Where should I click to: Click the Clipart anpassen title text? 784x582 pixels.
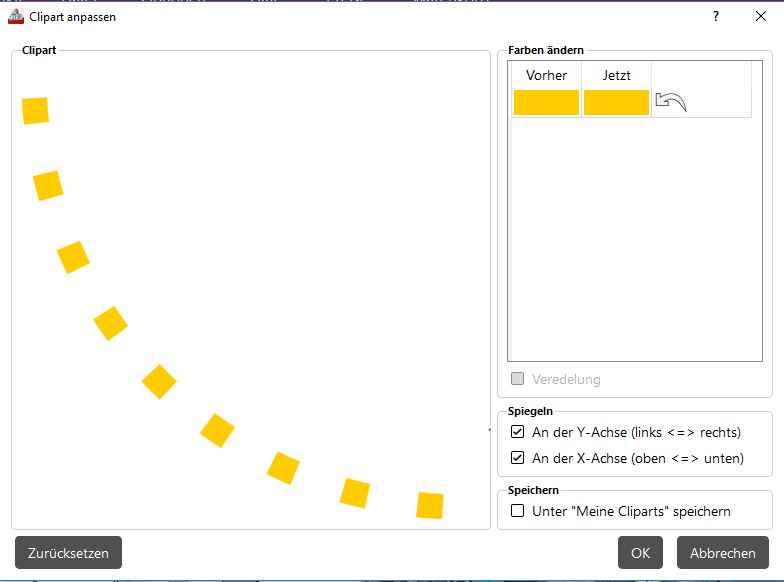coord(72,17)
